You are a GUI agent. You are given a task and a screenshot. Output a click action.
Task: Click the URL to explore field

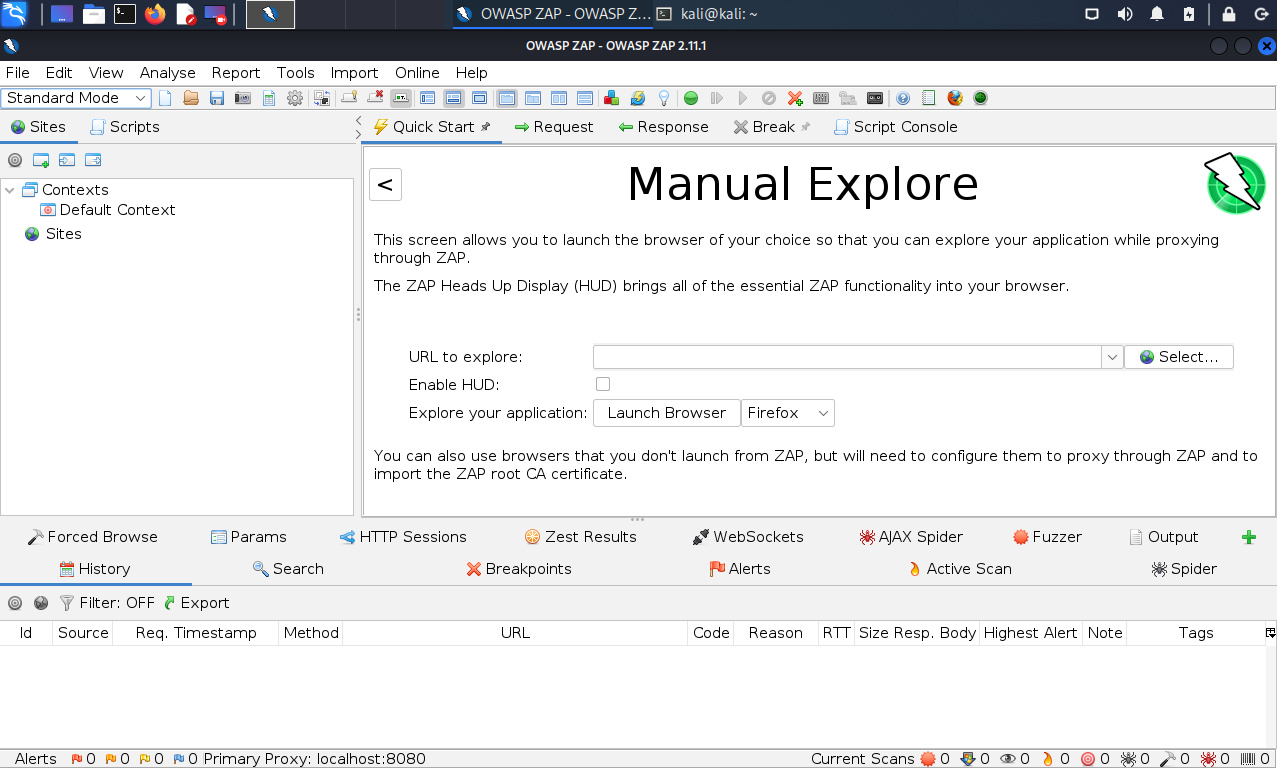(x=846, y=357)
